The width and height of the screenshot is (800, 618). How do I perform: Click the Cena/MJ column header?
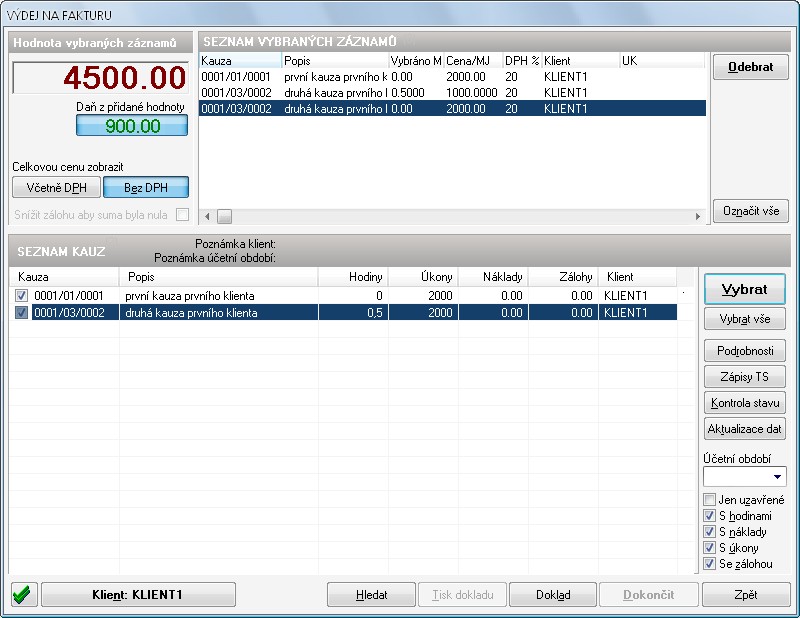(473, 61)
